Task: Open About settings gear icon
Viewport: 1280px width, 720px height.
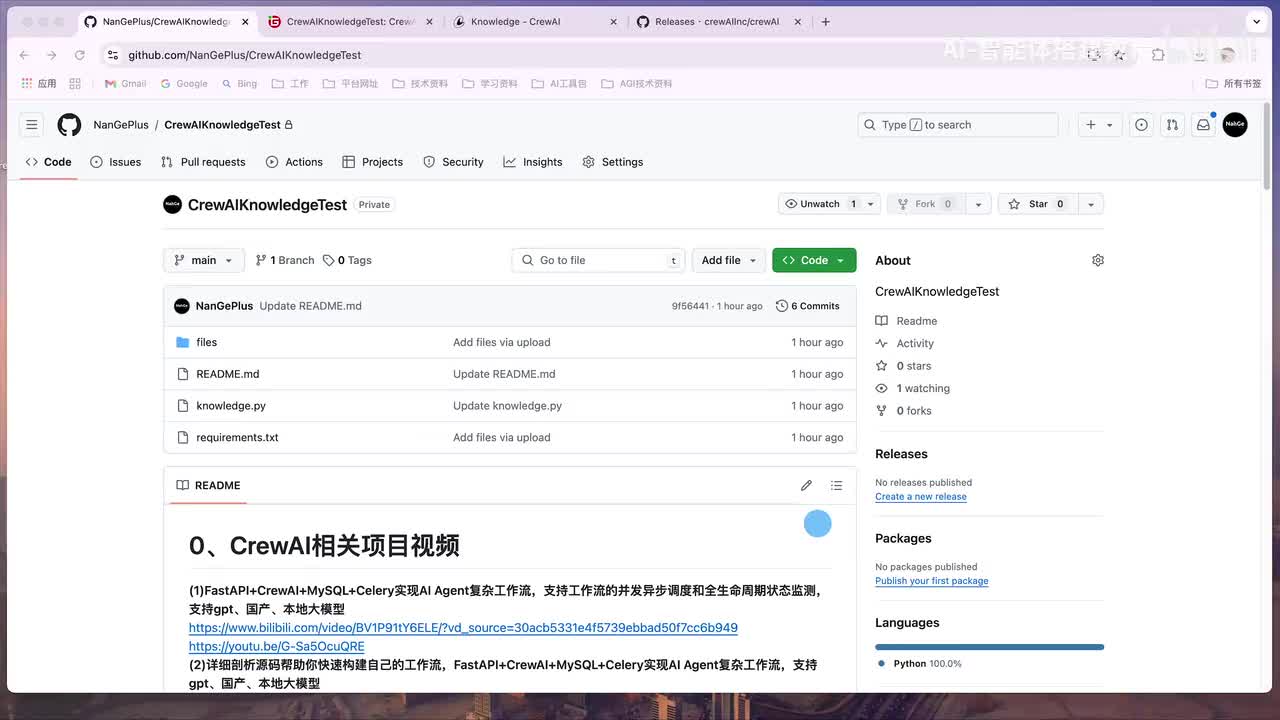Action: (x=1098, y=260)
